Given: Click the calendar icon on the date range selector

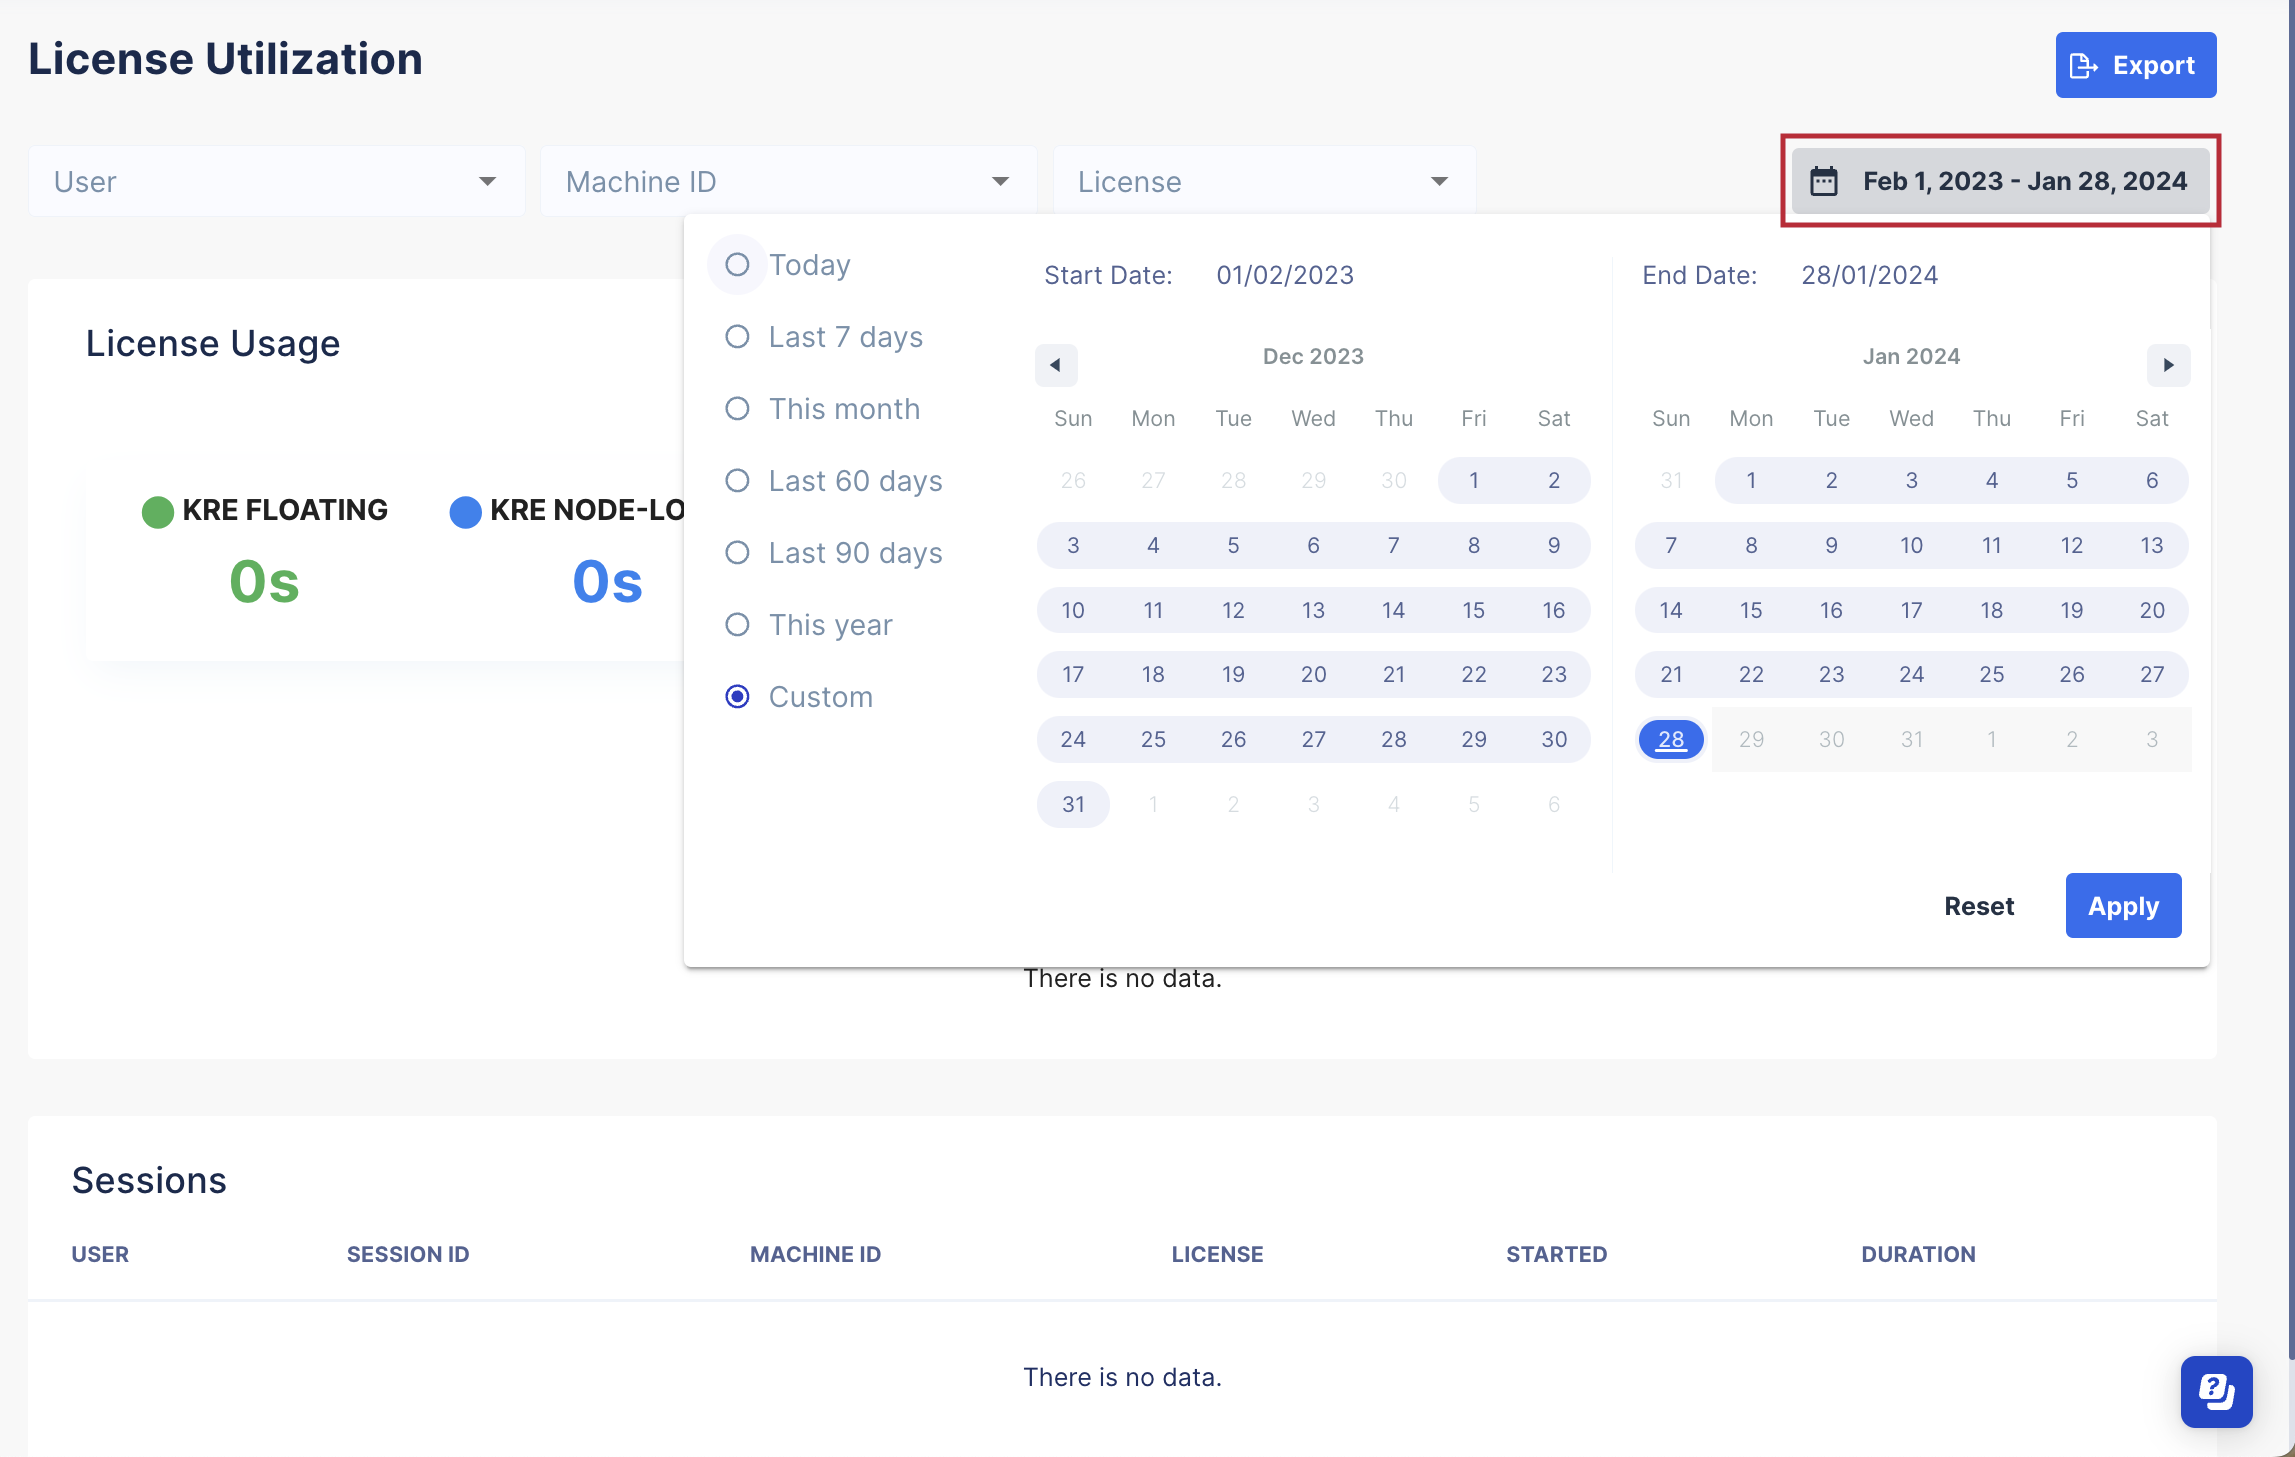Looking at the screenshot, I should [1824, 181].
